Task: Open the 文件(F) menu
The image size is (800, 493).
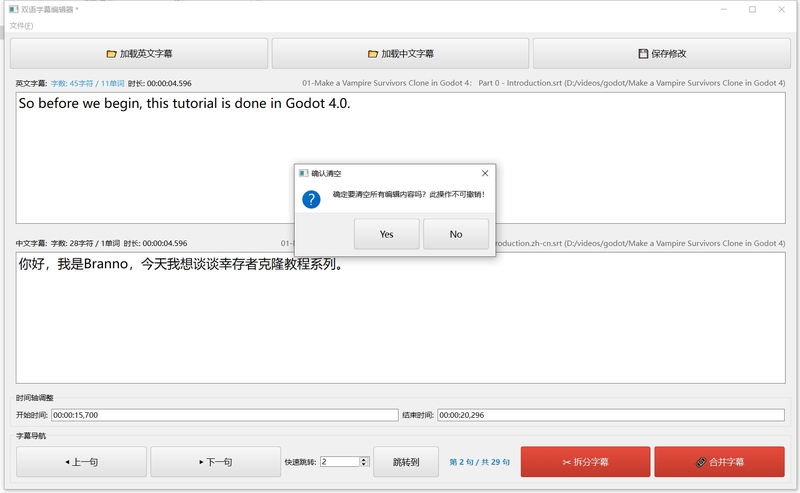Action: click(21, 26)
